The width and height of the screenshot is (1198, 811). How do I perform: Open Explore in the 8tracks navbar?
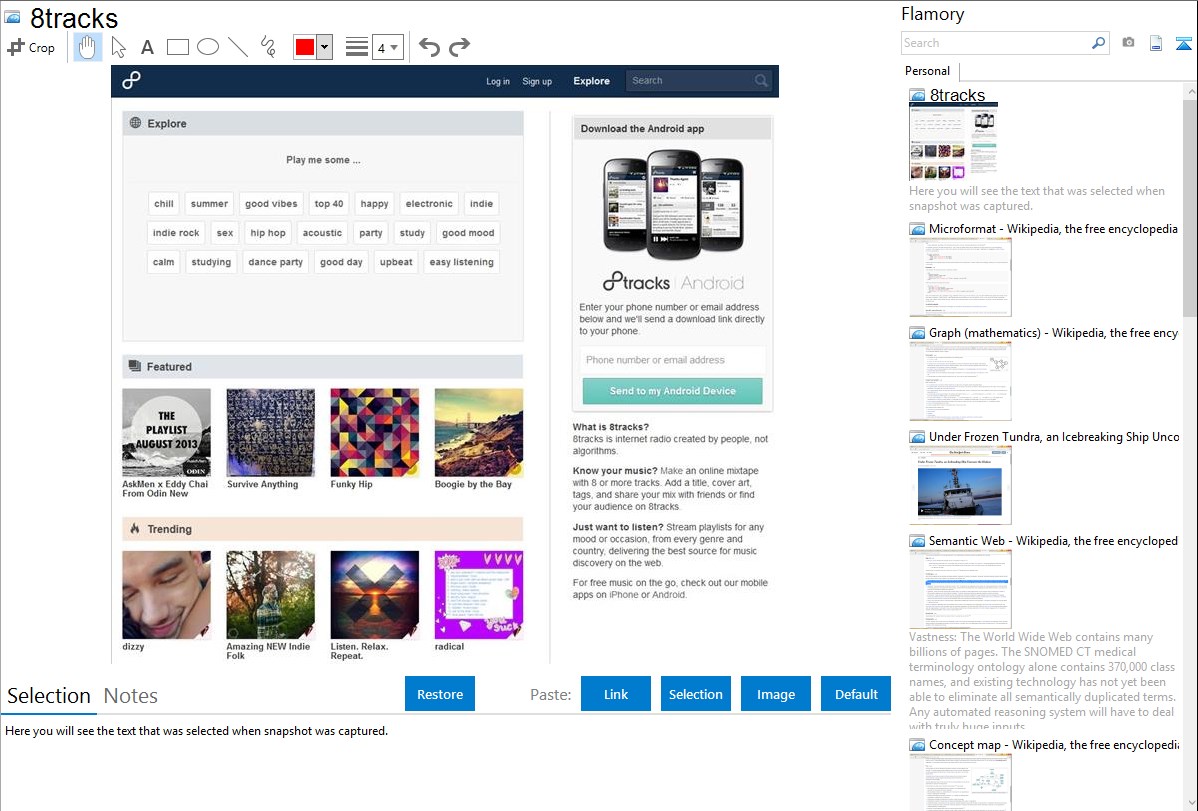(x=591, y=81)
